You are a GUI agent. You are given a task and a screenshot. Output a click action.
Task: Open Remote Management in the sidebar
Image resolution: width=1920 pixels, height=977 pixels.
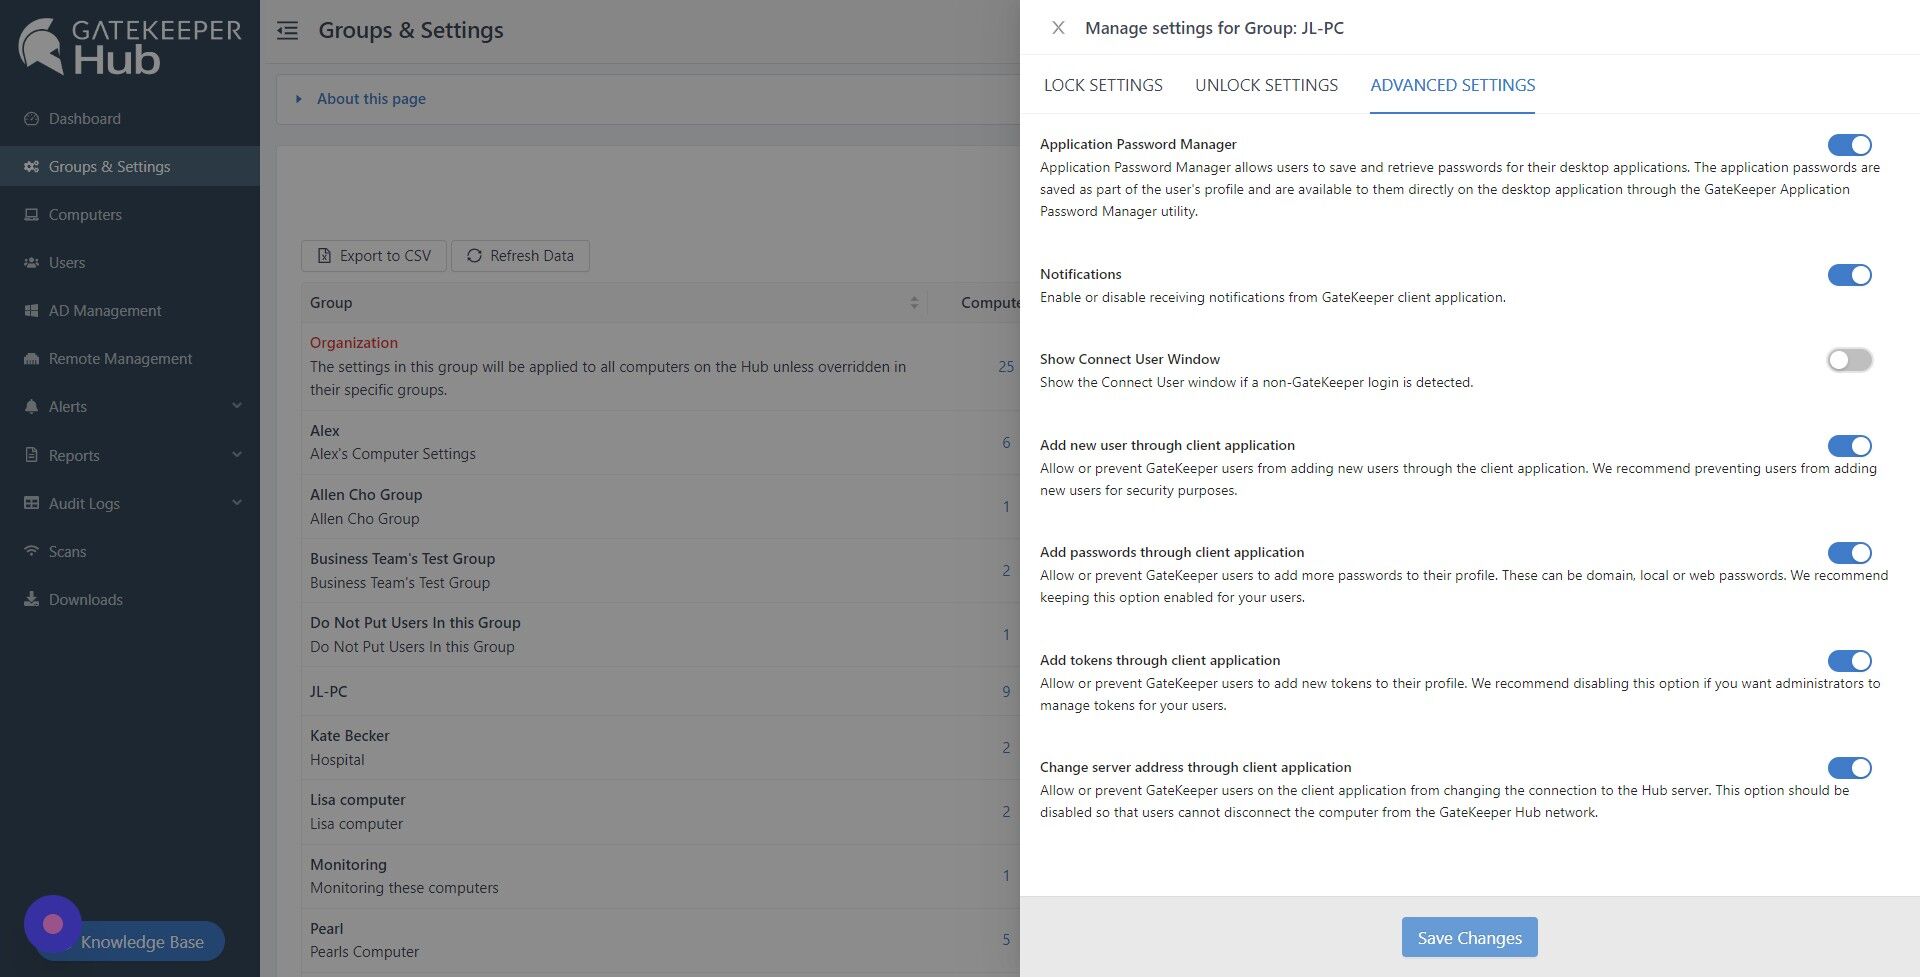(x=130, y=358)
